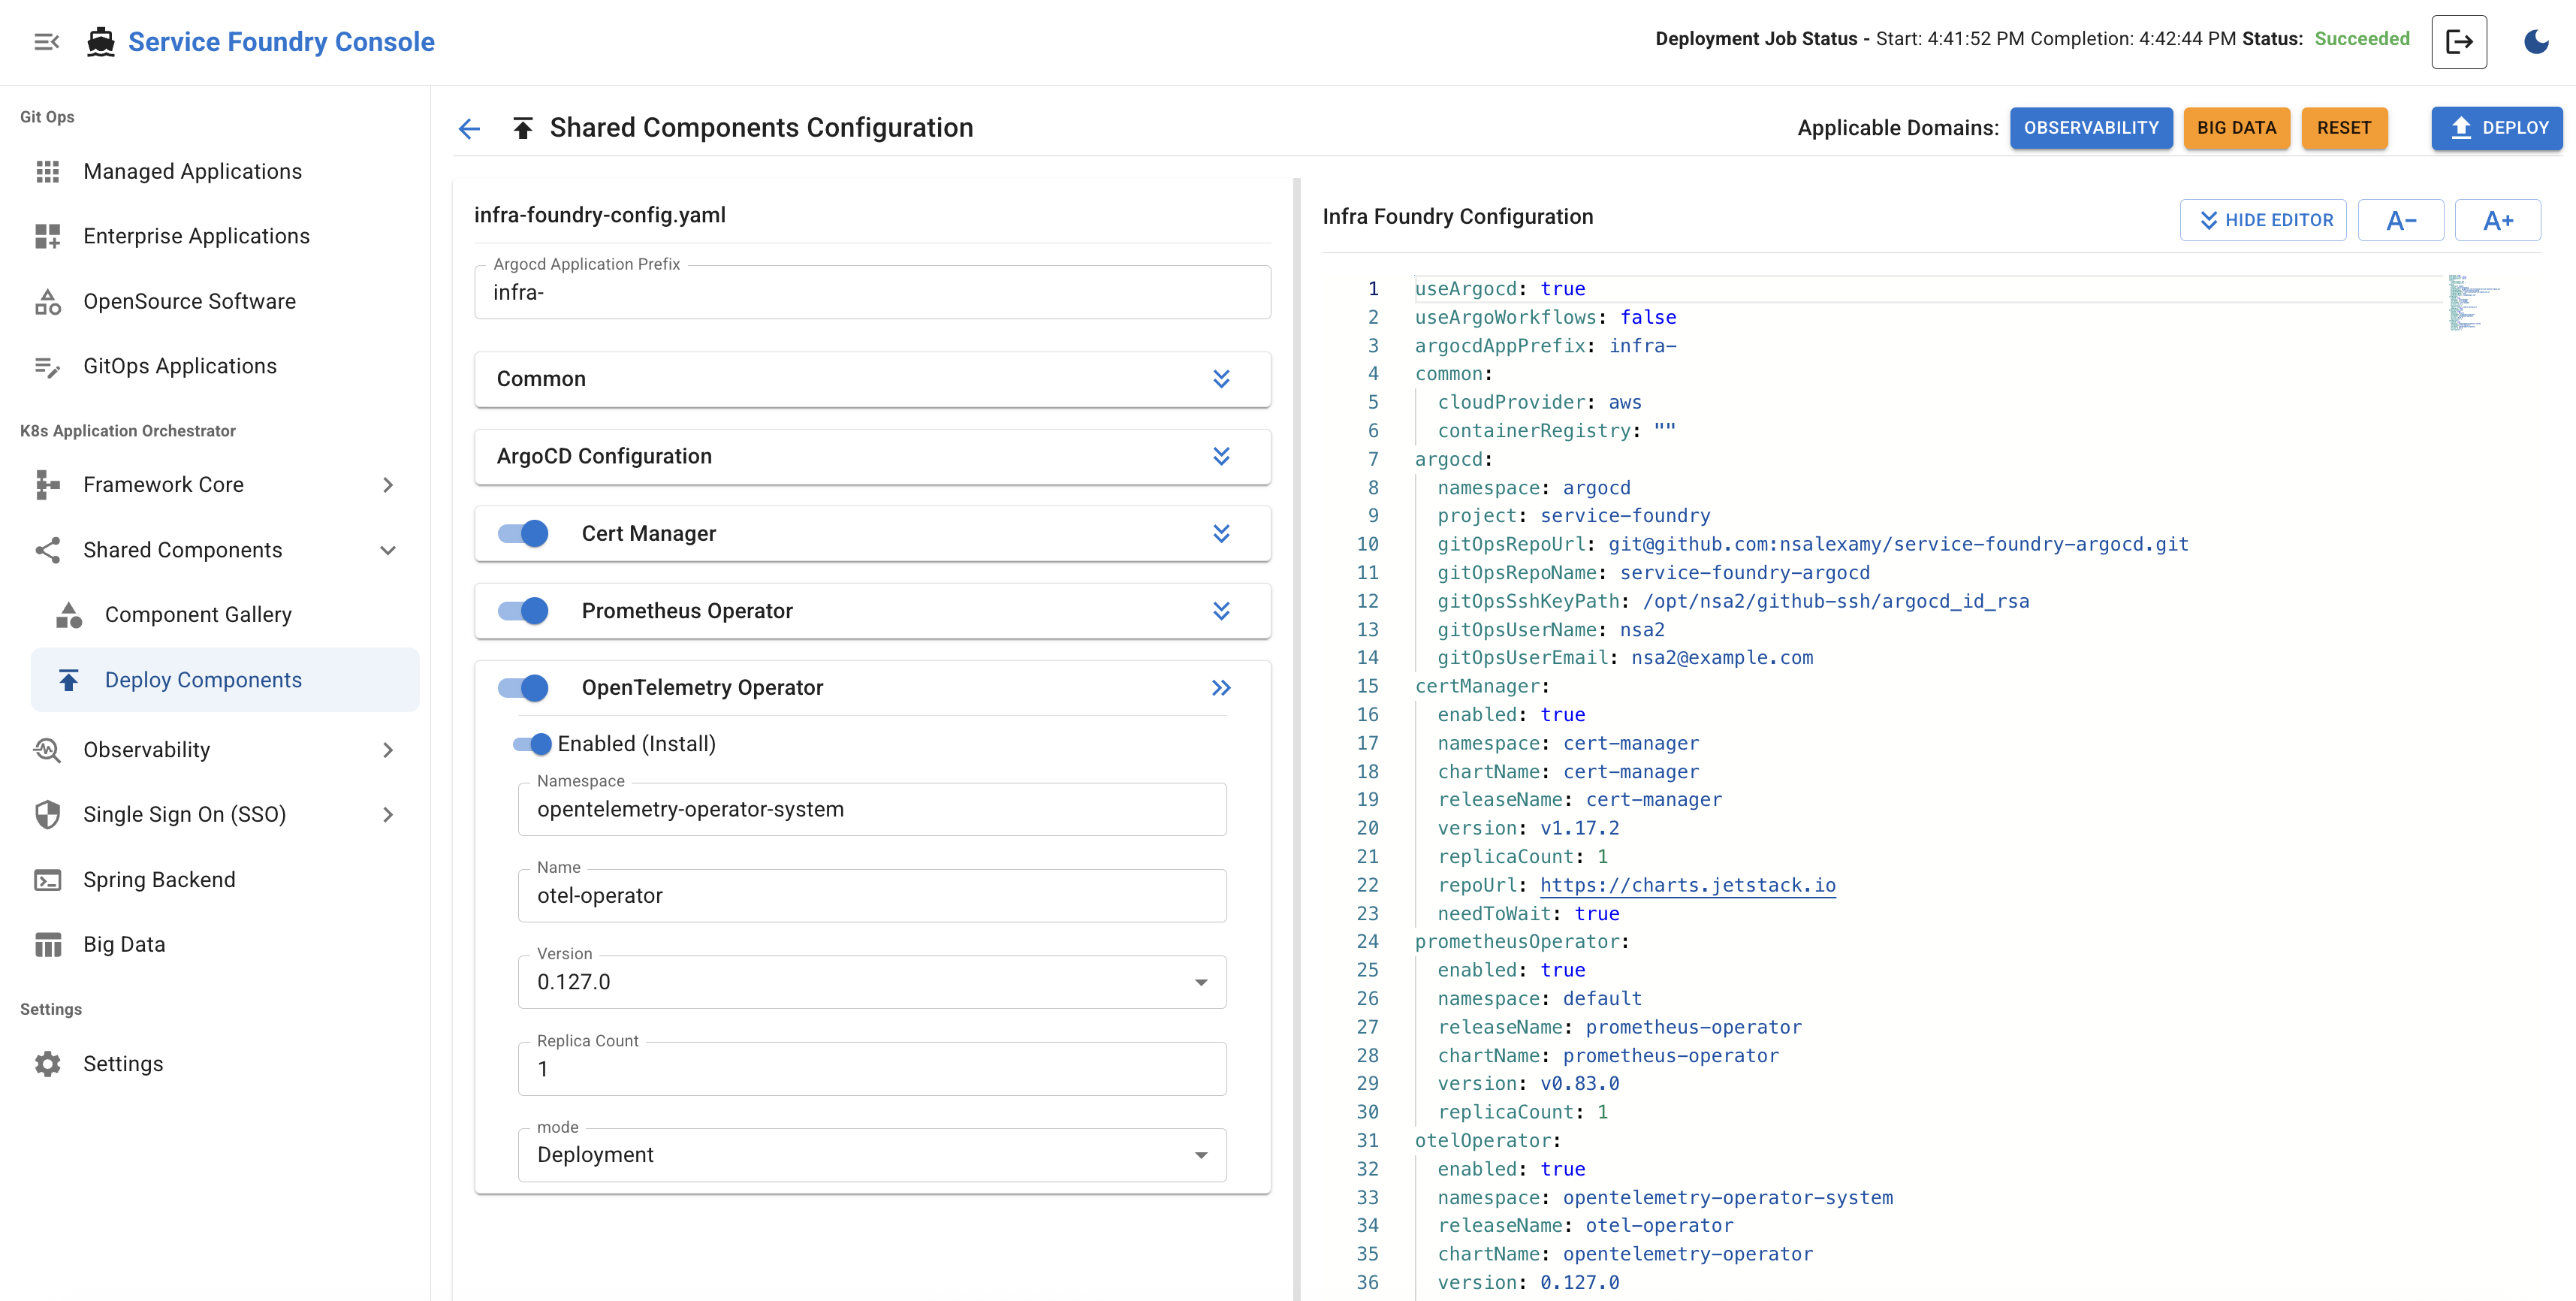
Task: Collapse the sidebar menu icon
Action: [46, 42]
